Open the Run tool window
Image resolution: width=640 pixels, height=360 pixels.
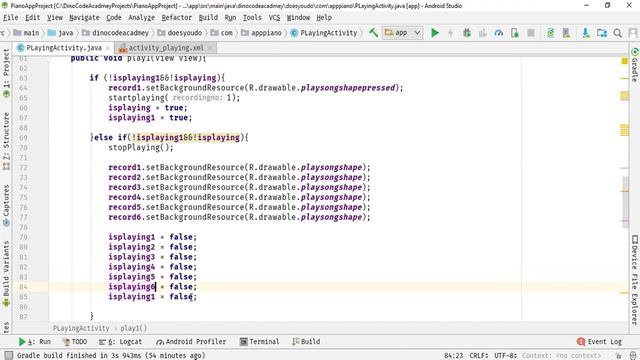click(x=35, y=342)
